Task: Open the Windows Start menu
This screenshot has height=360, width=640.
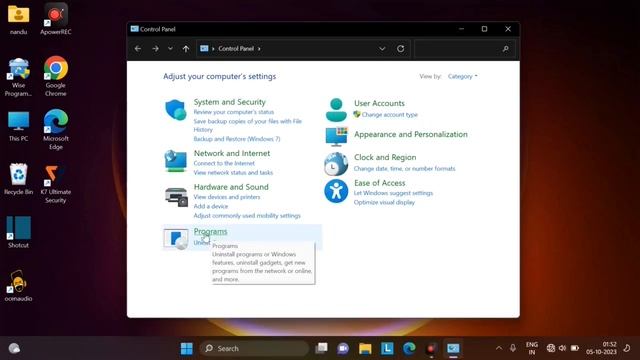Action: point(187,348)
